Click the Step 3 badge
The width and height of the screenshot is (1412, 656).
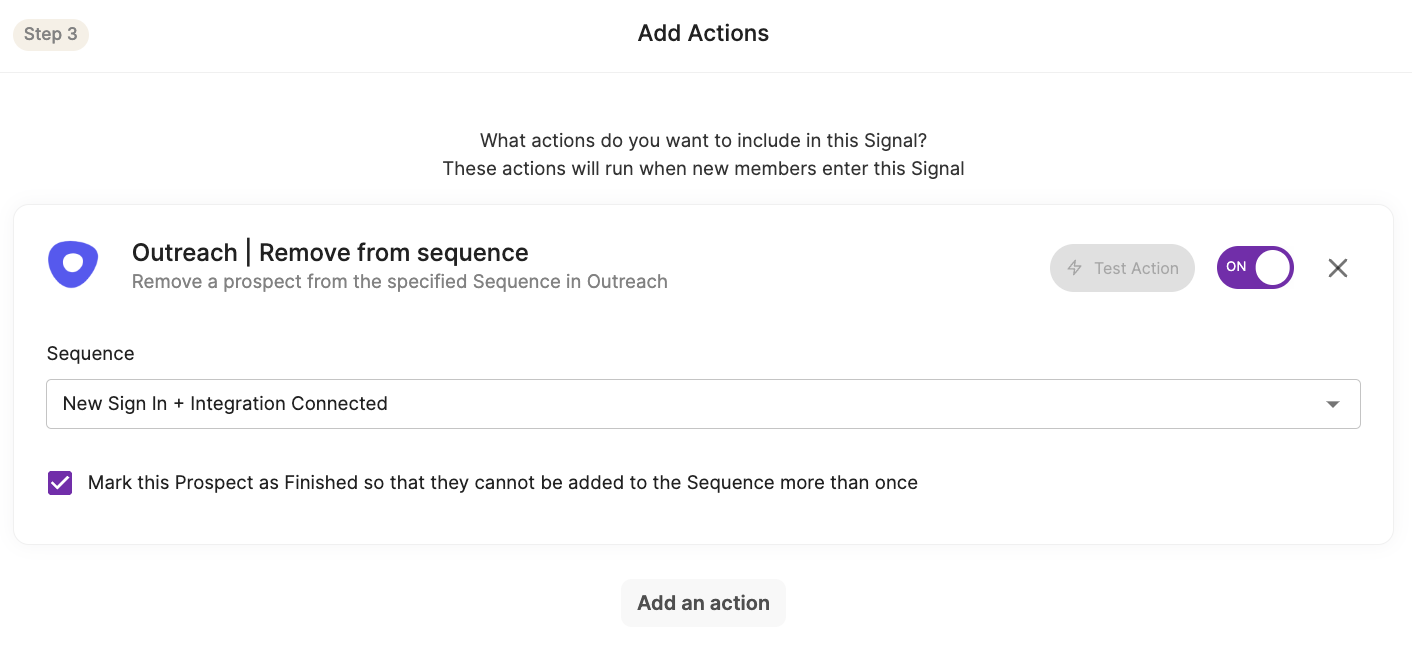(x=51, y=34)
